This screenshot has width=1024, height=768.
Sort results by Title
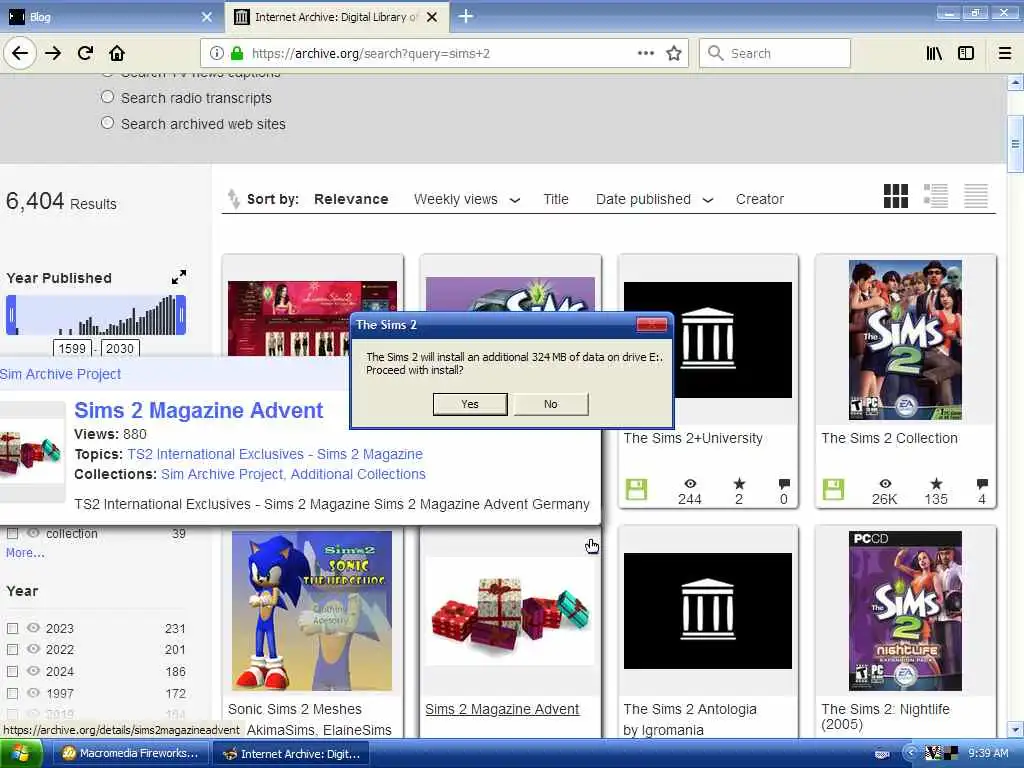pos(556,199)
